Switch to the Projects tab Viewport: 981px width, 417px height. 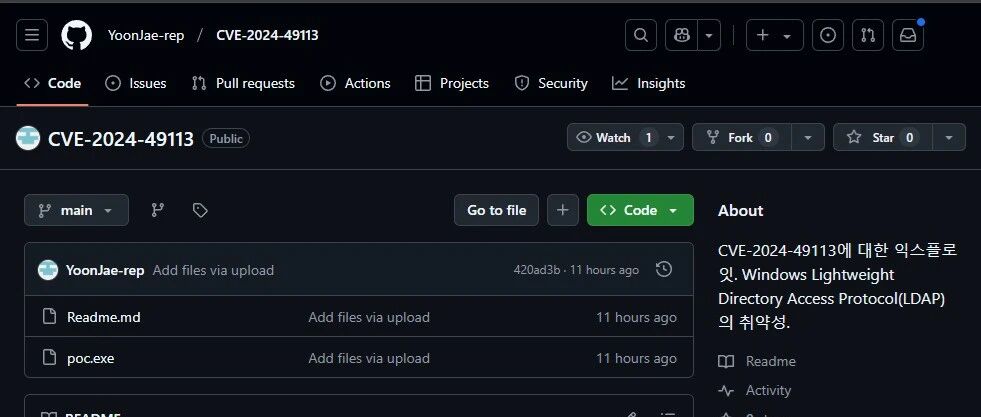click(452, 83)
